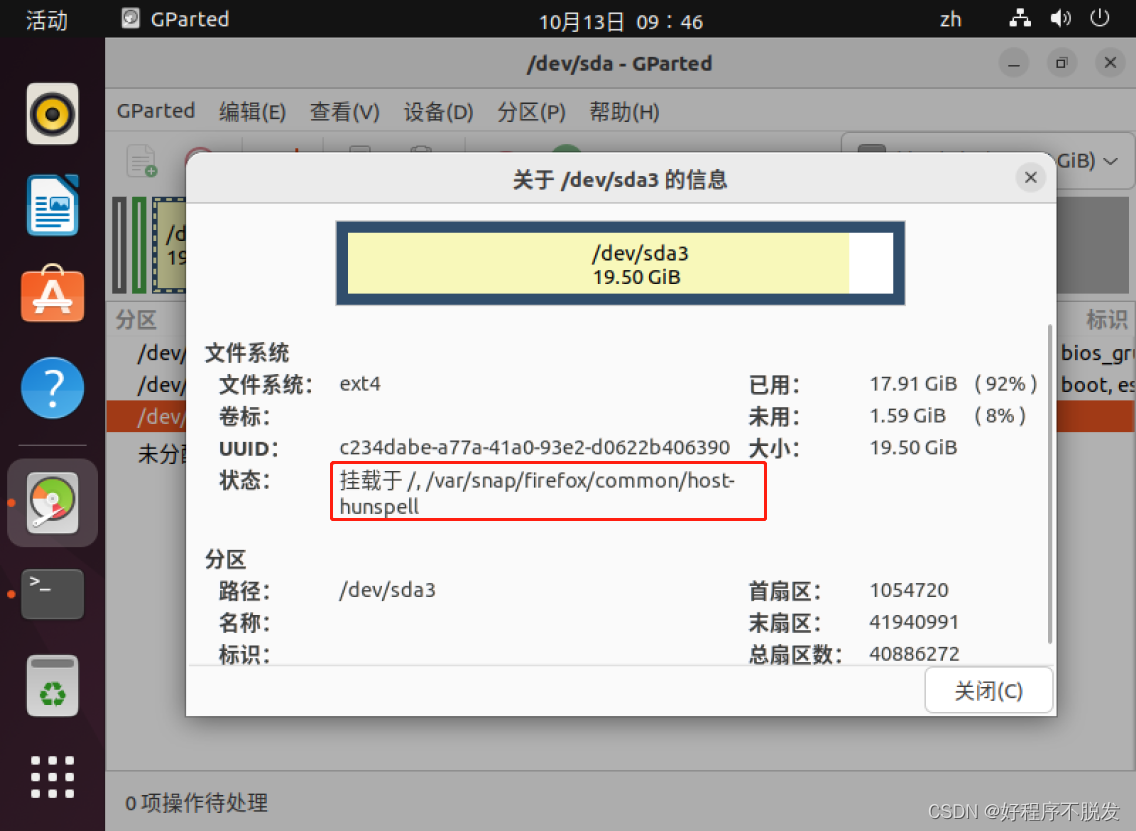Open the 查看(V) menu
Image resolution: width=1136 pixels, height=831 pixels.
(344, 112)
